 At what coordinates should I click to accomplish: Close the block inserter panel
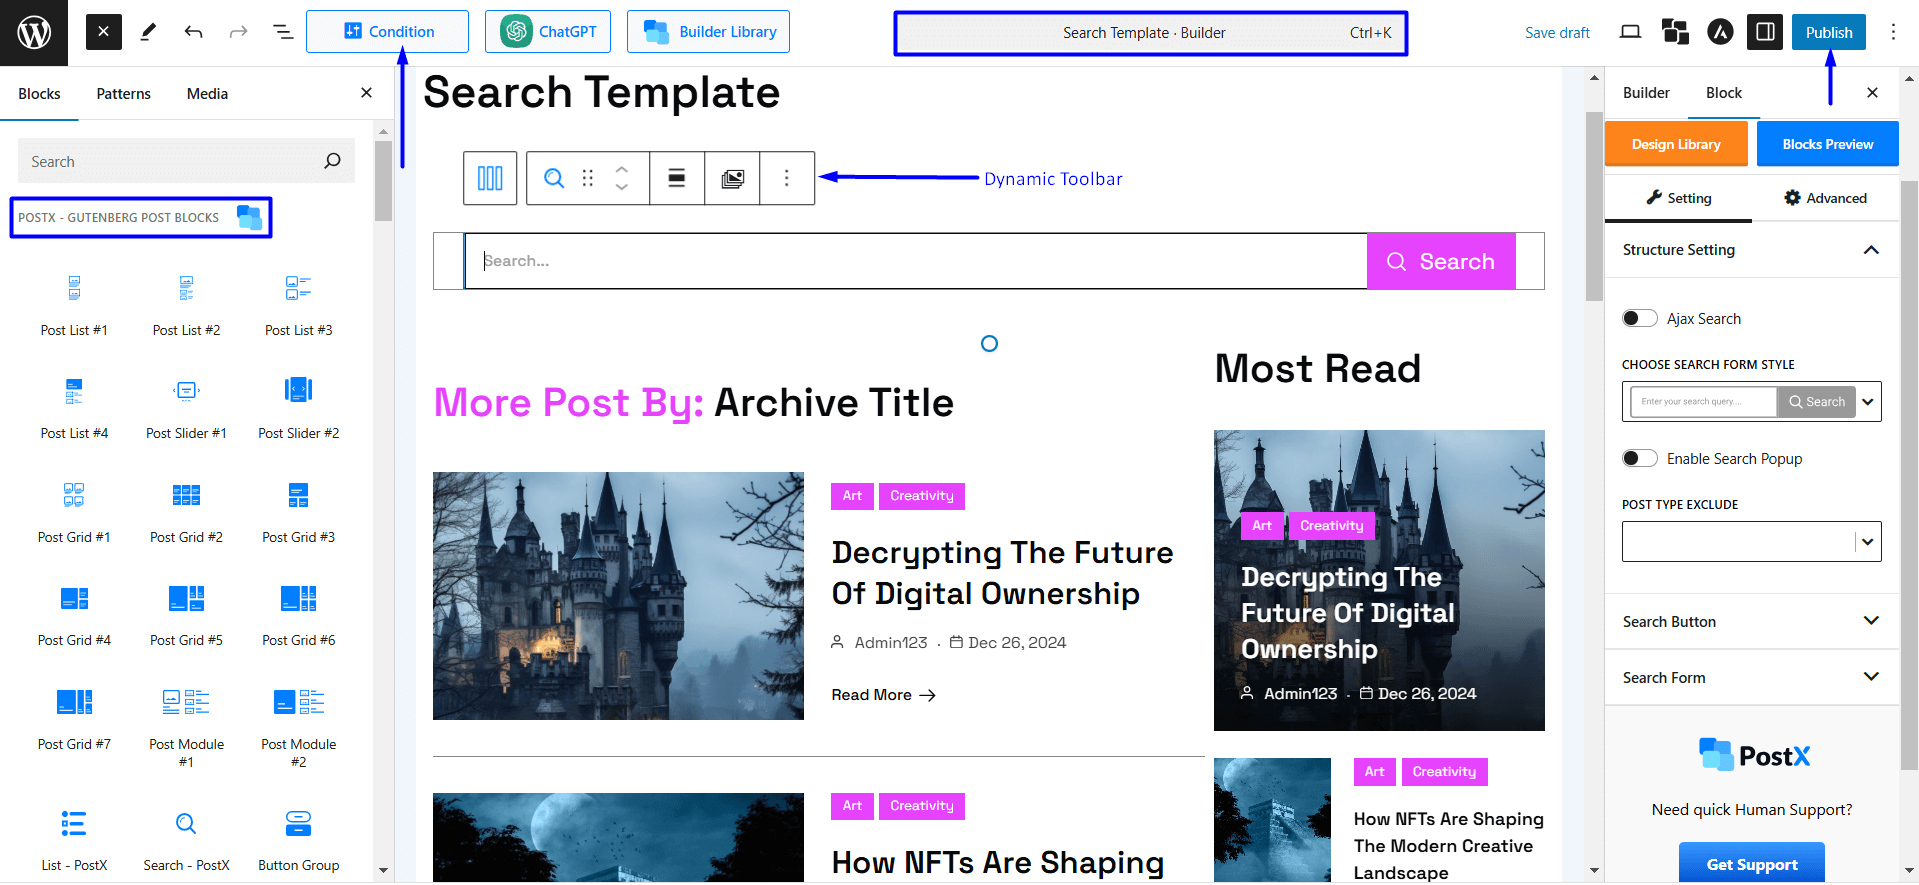366,93
